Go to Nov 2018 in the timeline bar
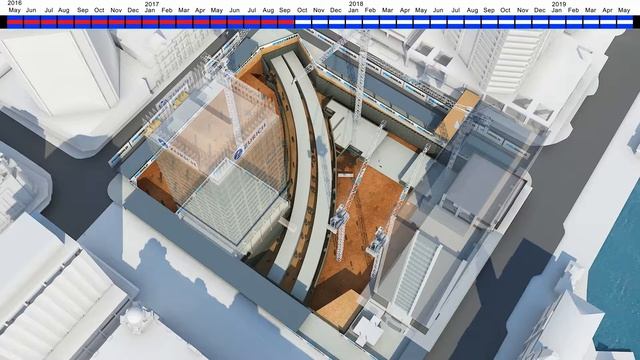 tap(523, 22)
